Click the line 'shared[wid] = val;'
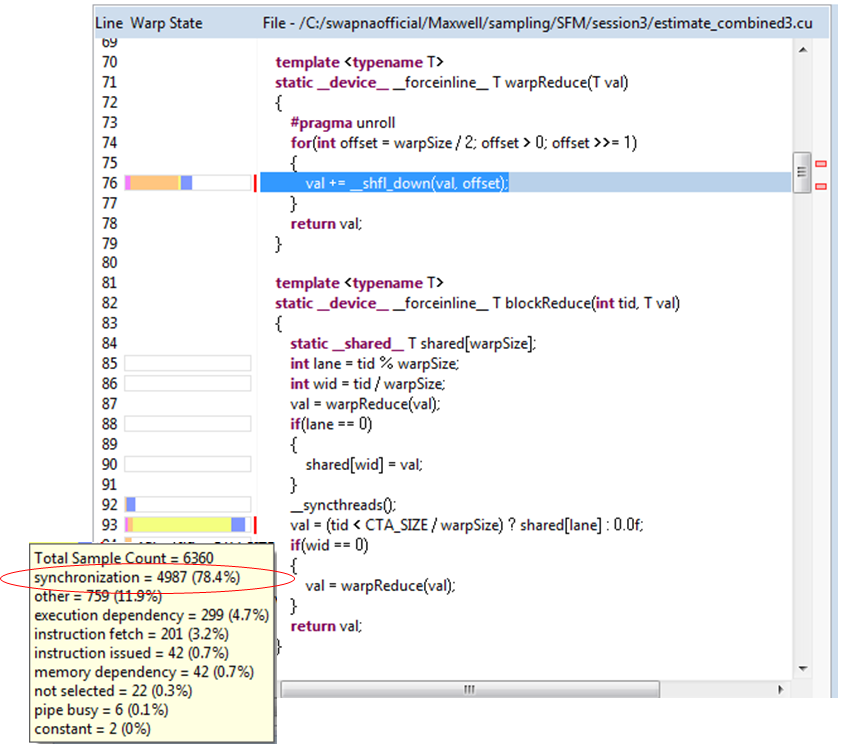Screen dimensions: 845x751 click(364, 464)
